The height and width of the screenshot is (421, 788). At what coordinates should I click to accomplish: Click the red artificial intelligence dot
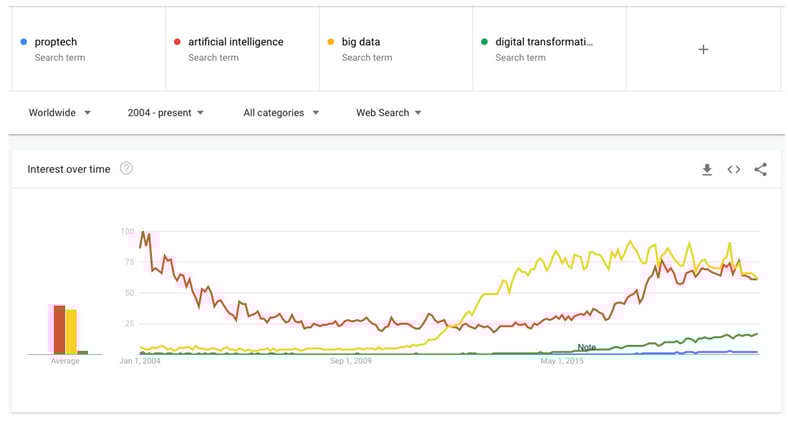pyautogui.click(x=177, y=42)
